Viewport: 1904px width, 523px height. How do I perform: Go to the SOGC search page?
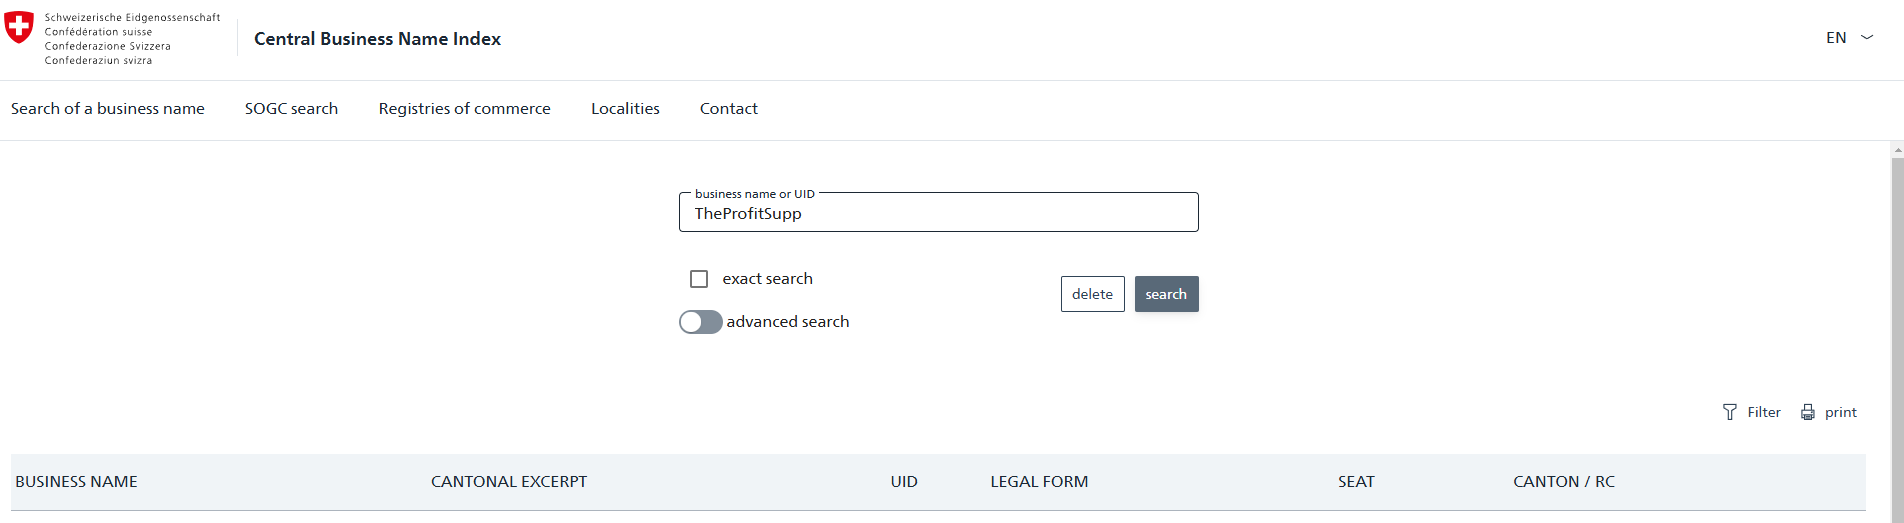[291, 109]
